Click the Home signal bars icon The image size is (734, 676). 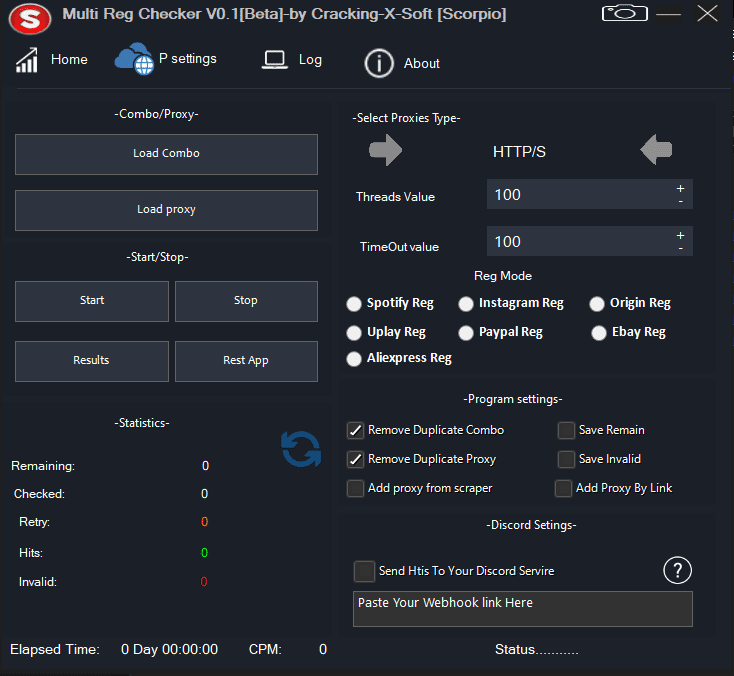click(x=27, y=60)
